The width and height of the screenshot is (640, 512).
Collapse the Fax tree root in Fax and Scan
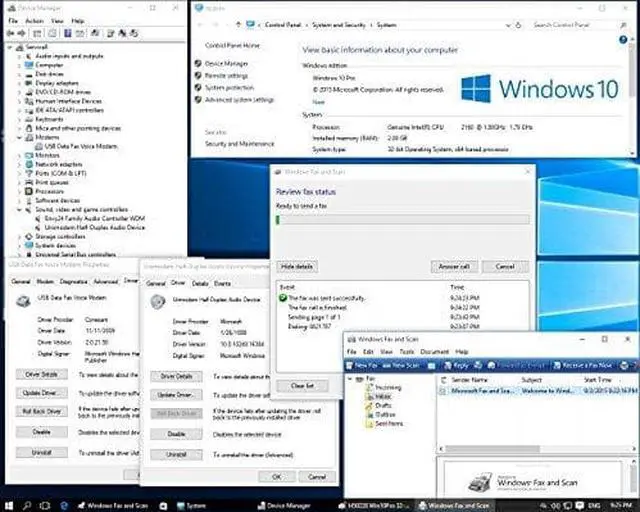(x=350, y=379)
